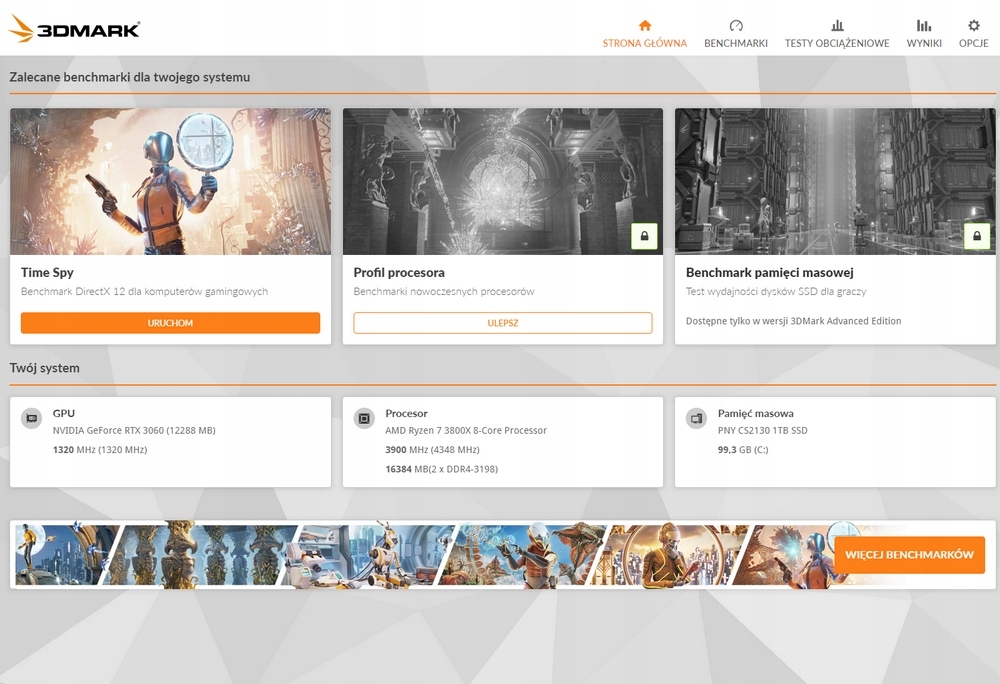Click the Time Spy title
1000x684 pixels.
click(x=47, y=272)
